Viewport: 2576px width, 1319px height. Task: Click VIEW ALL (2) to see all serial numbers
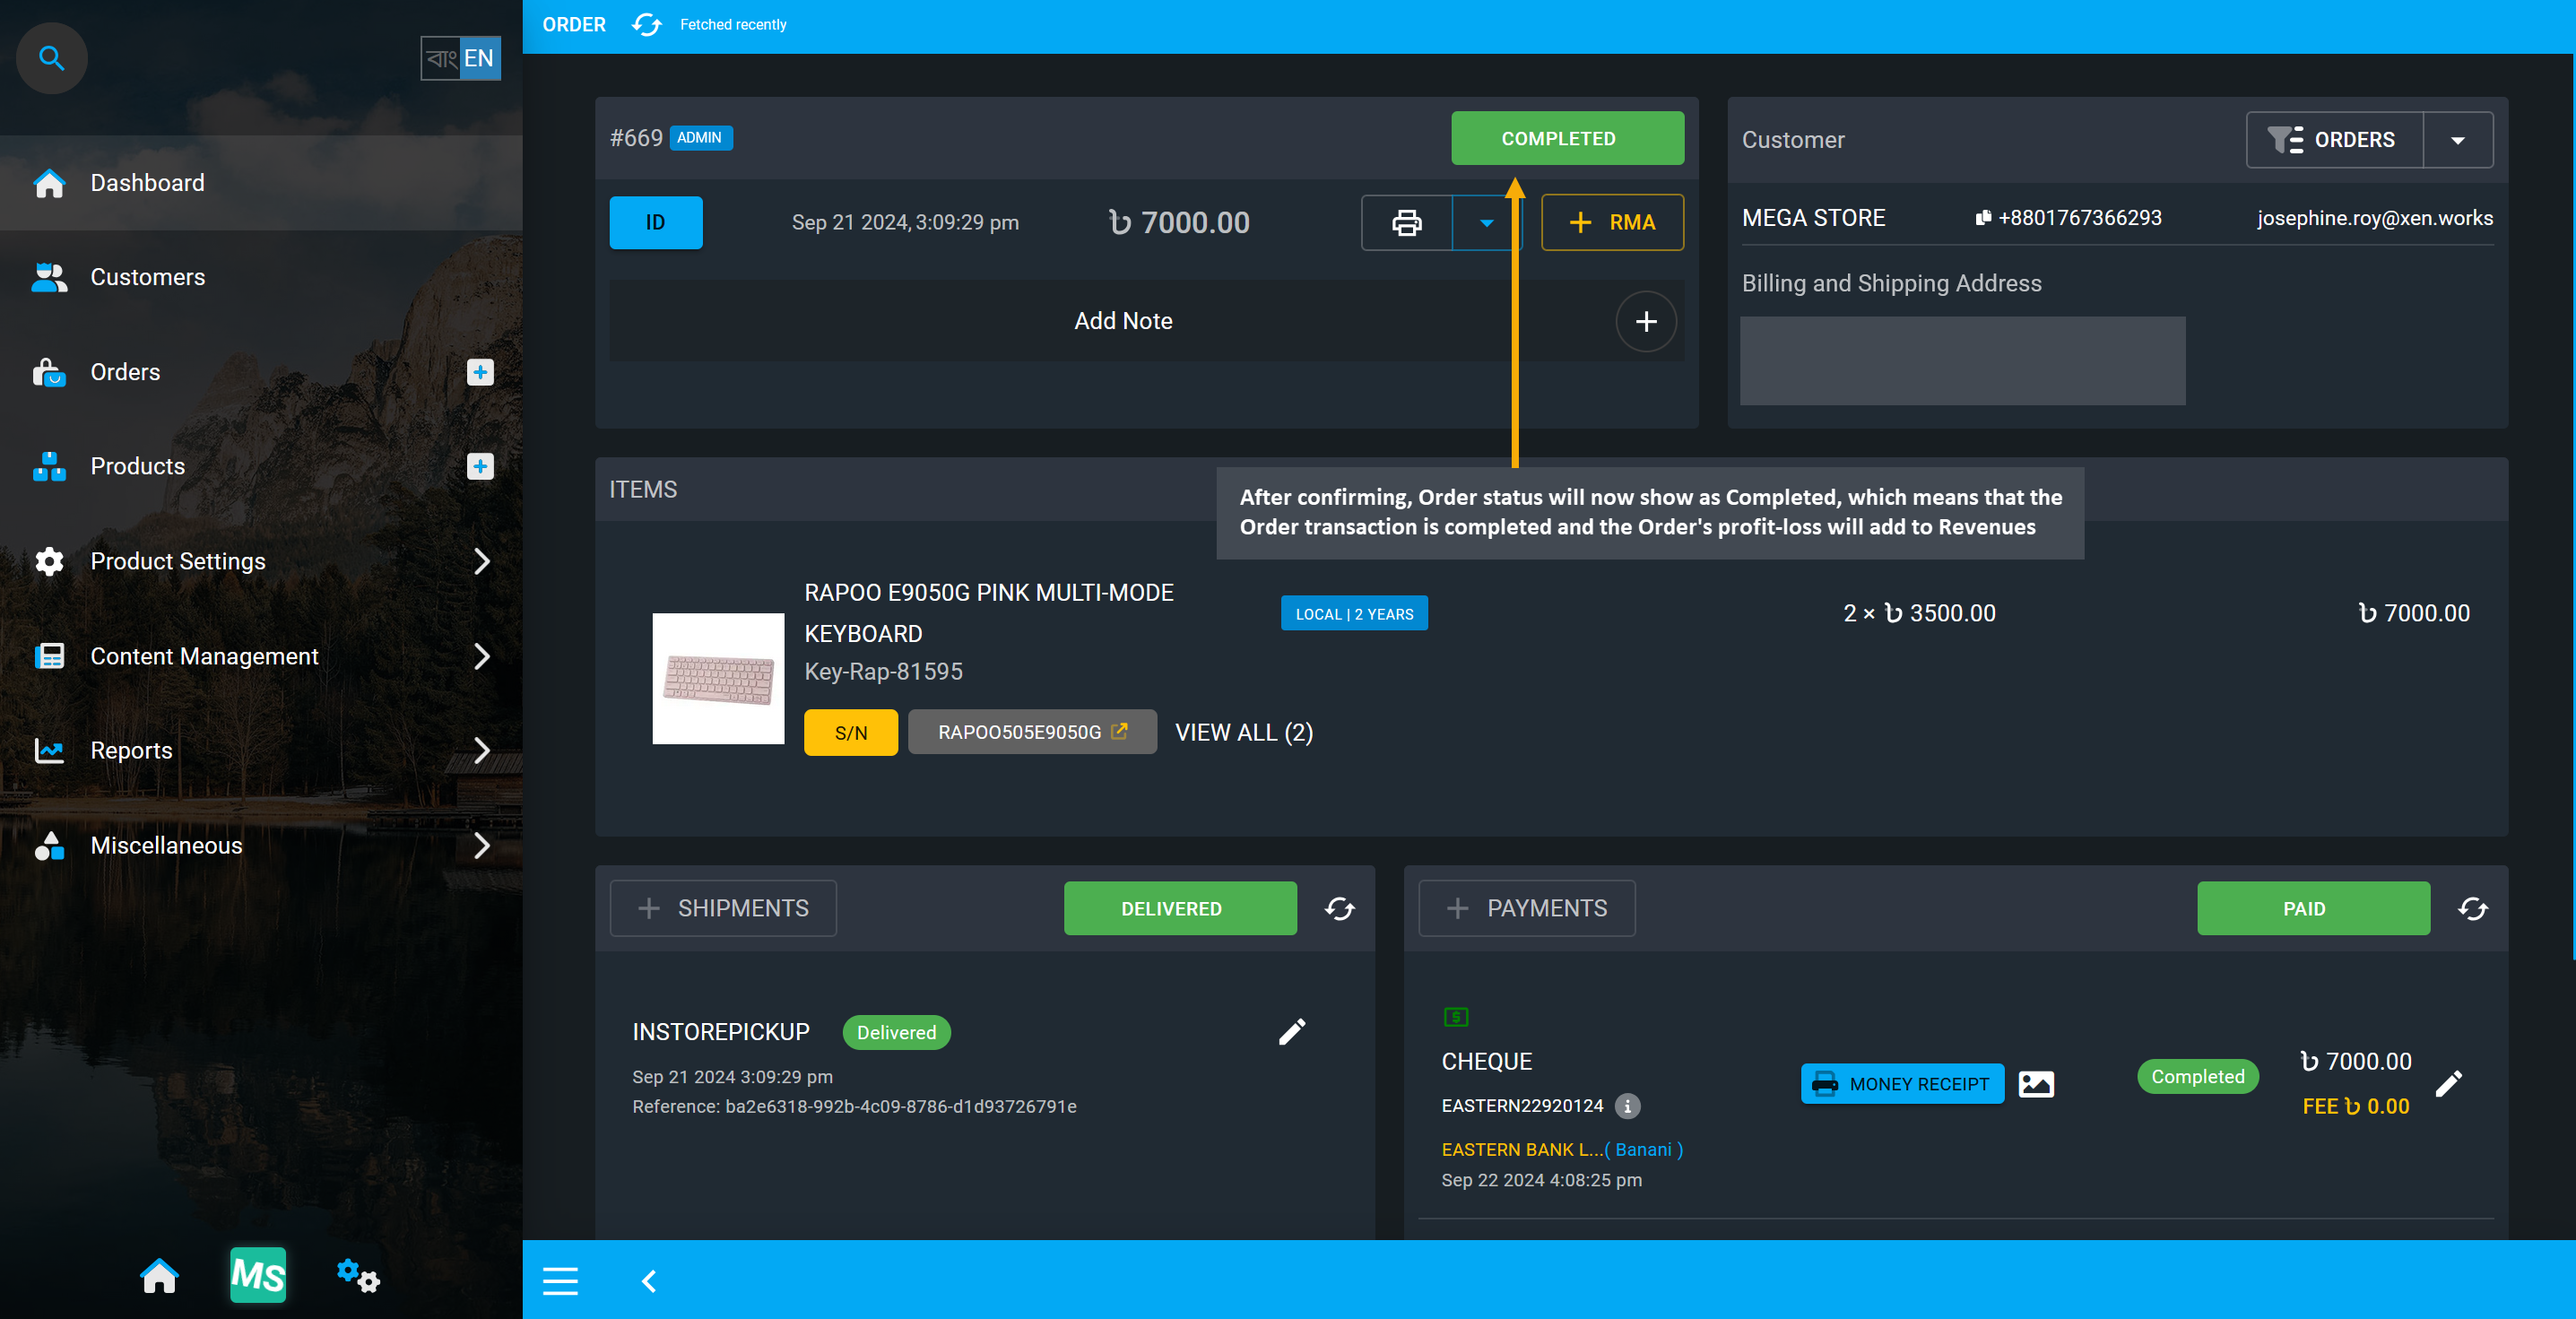tap(1245, 732)
